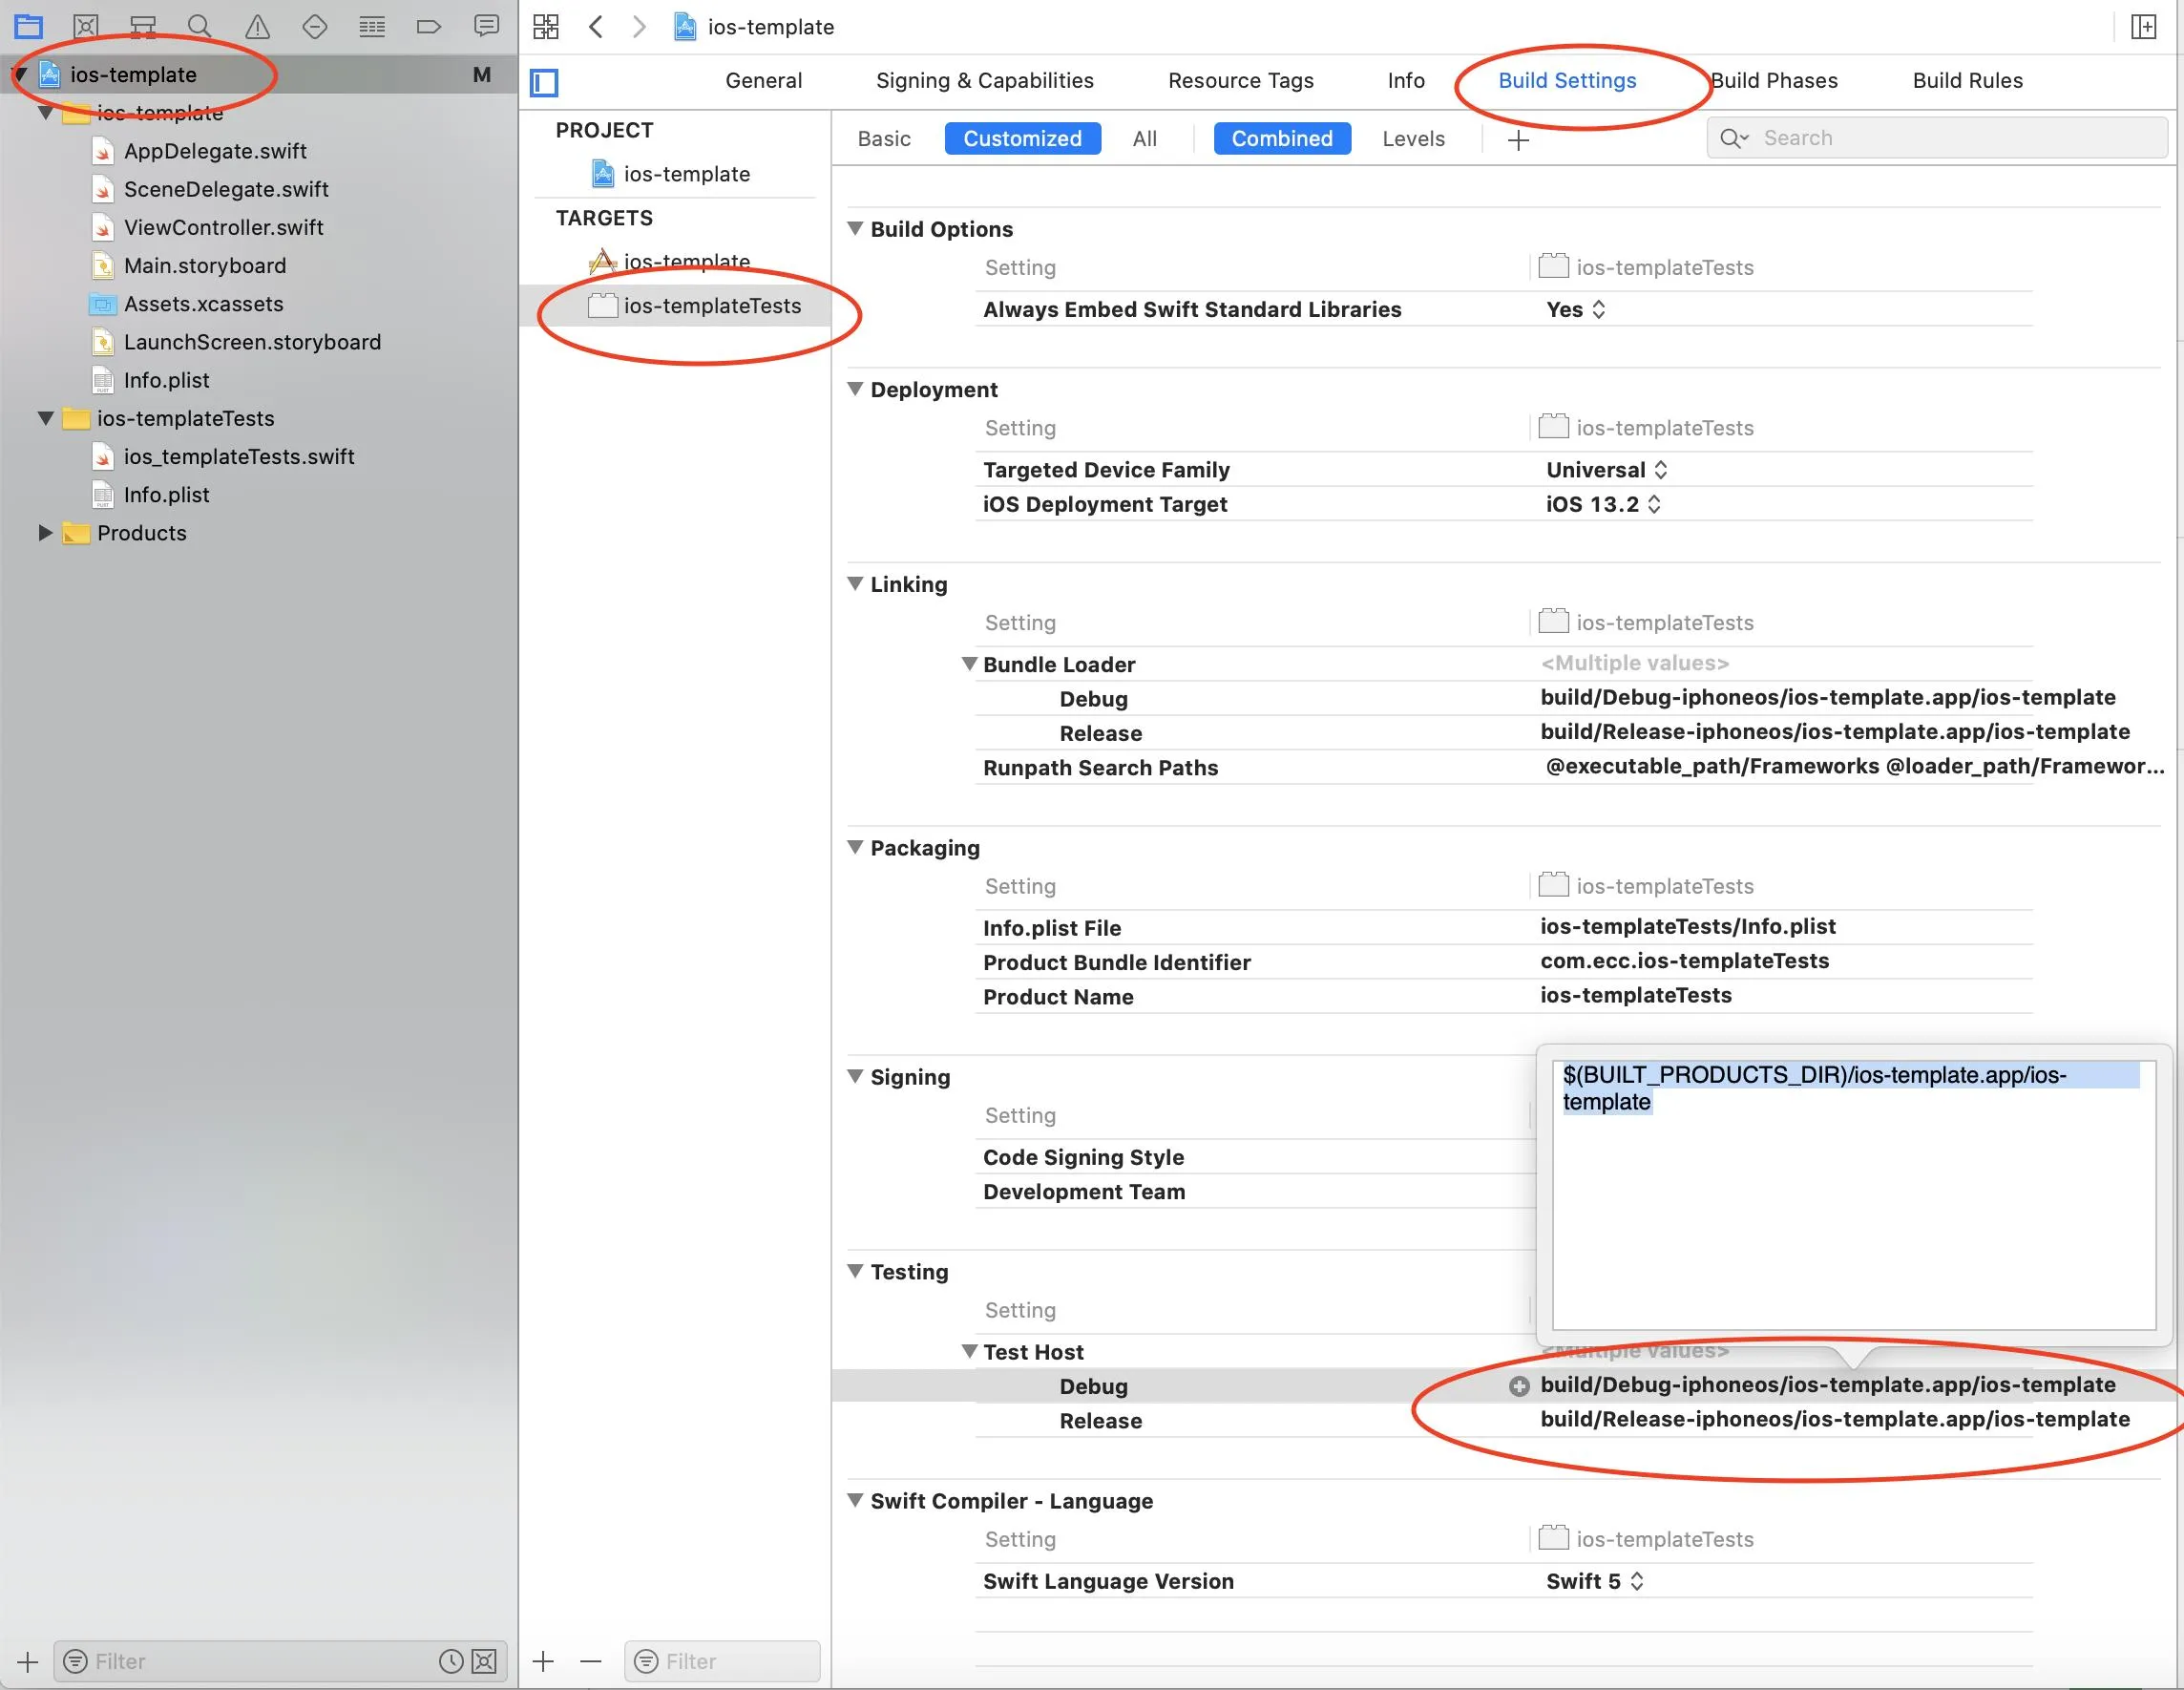Open the Signing & Capabilities tab
Screen dimensions: 2184x1690
(984, 81)
